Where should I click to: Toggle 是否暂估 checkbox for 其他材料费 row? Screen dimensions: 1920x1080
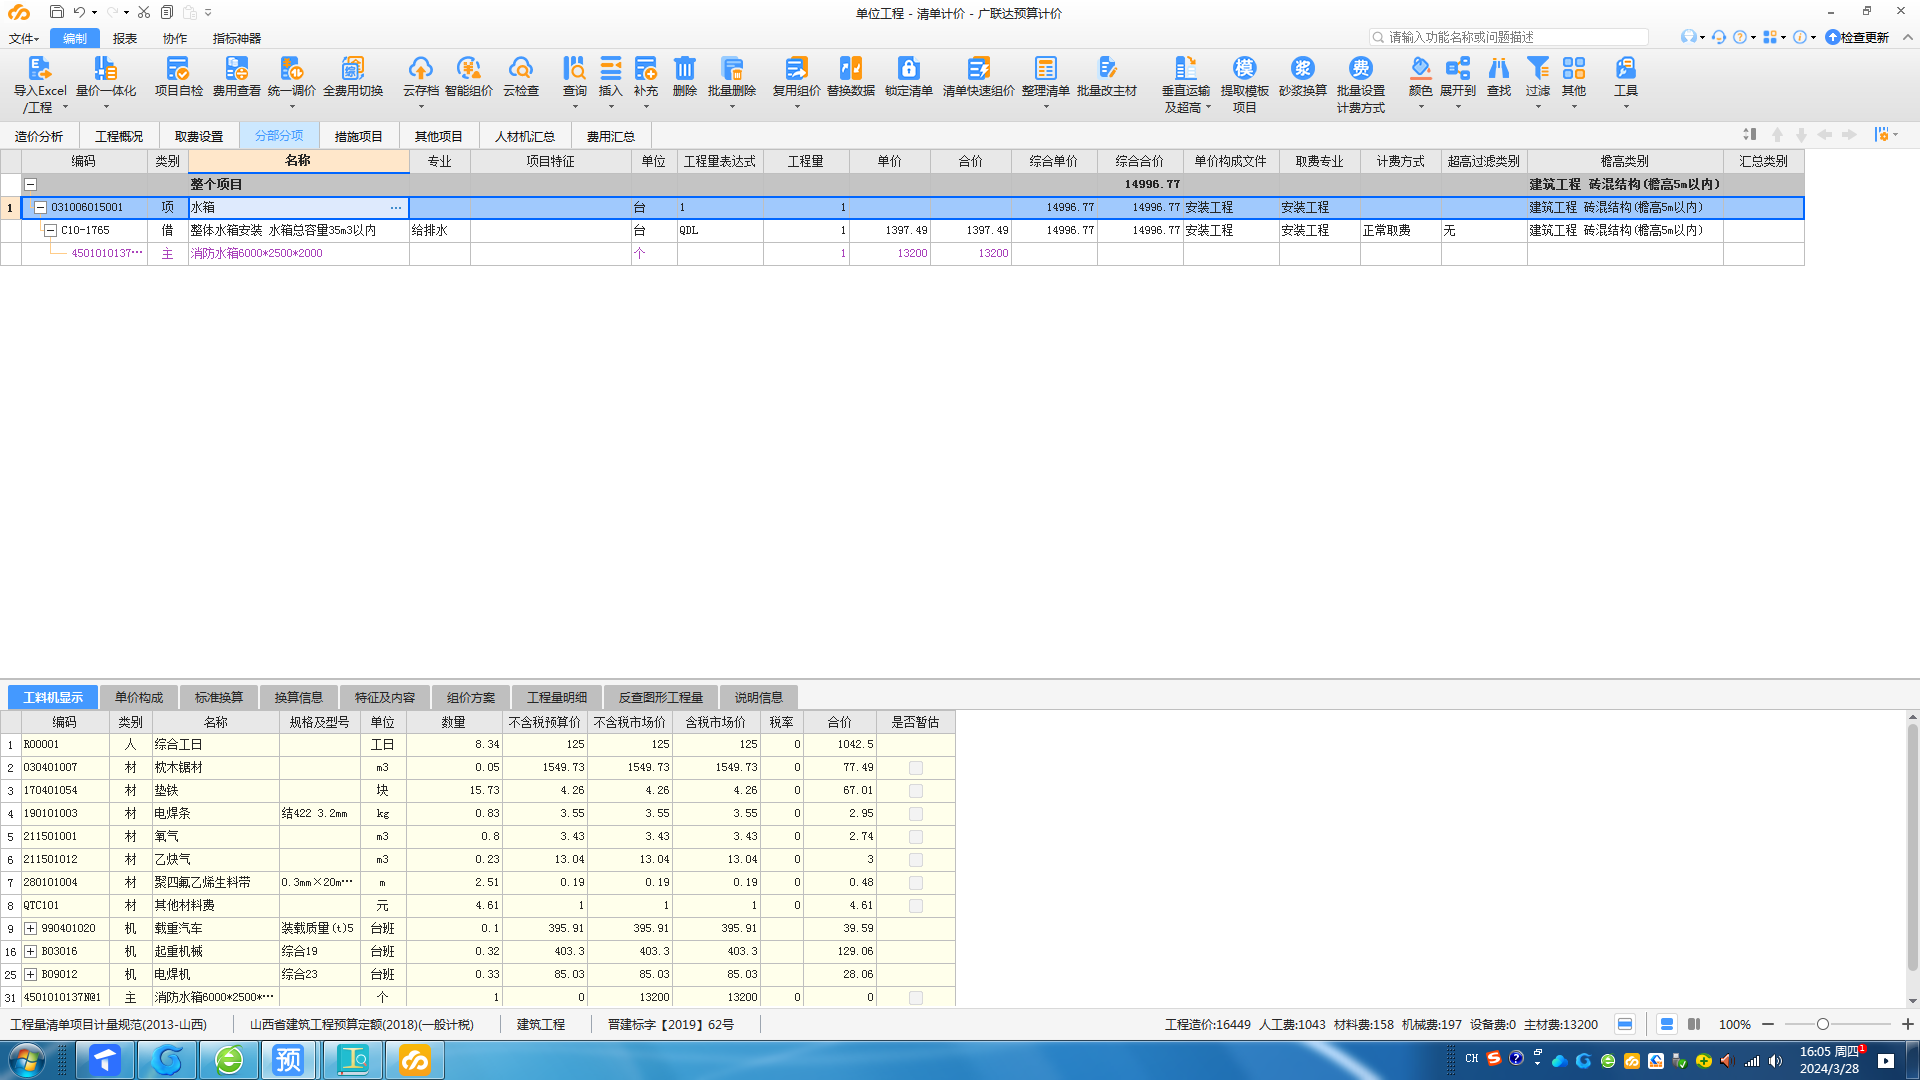[x=915, y=906]
